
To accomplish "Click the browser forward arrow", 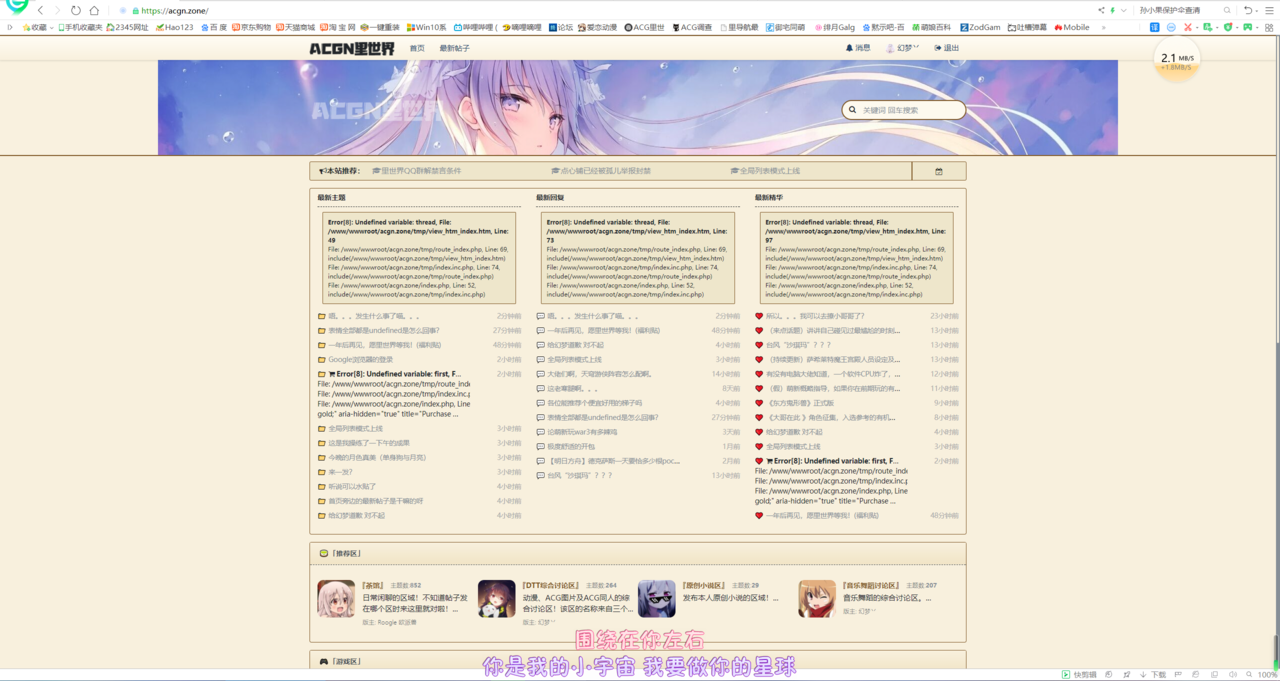I will 57,10.
